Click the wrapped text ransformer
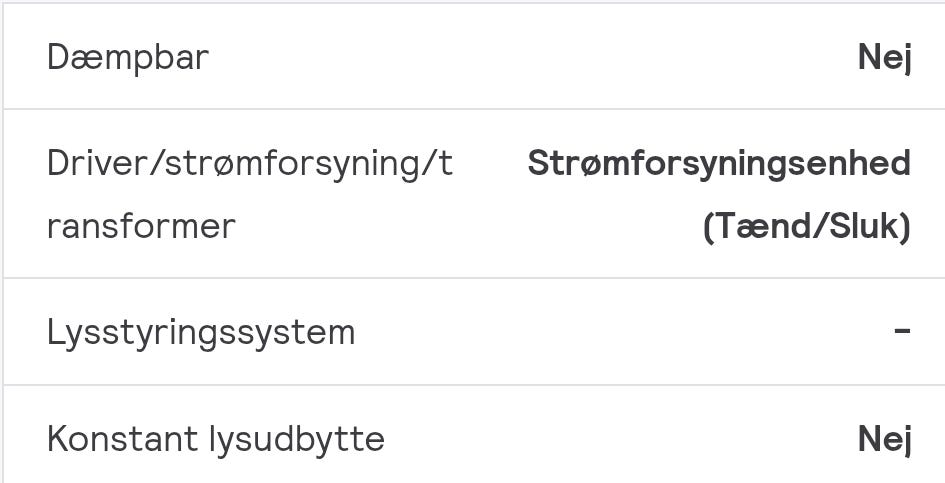This screenshot has height=483, width=945. (x=141, y=227)
